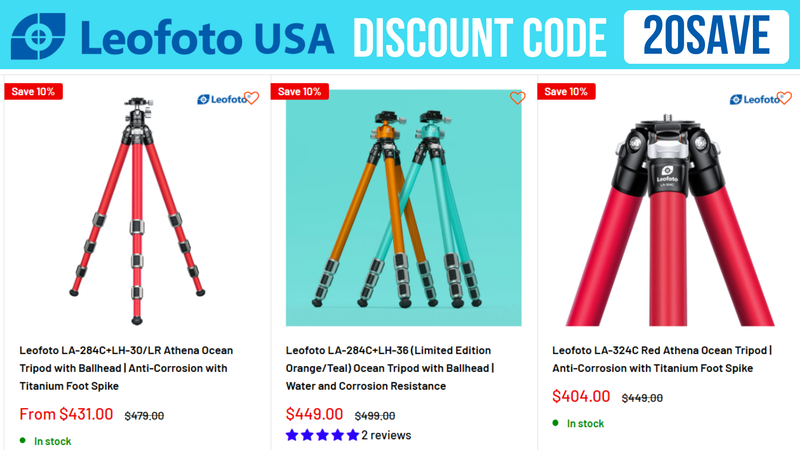Click Save 10% badge on LA-324C tripod
This screenshot has height=450, width=800.
[566, 91]
